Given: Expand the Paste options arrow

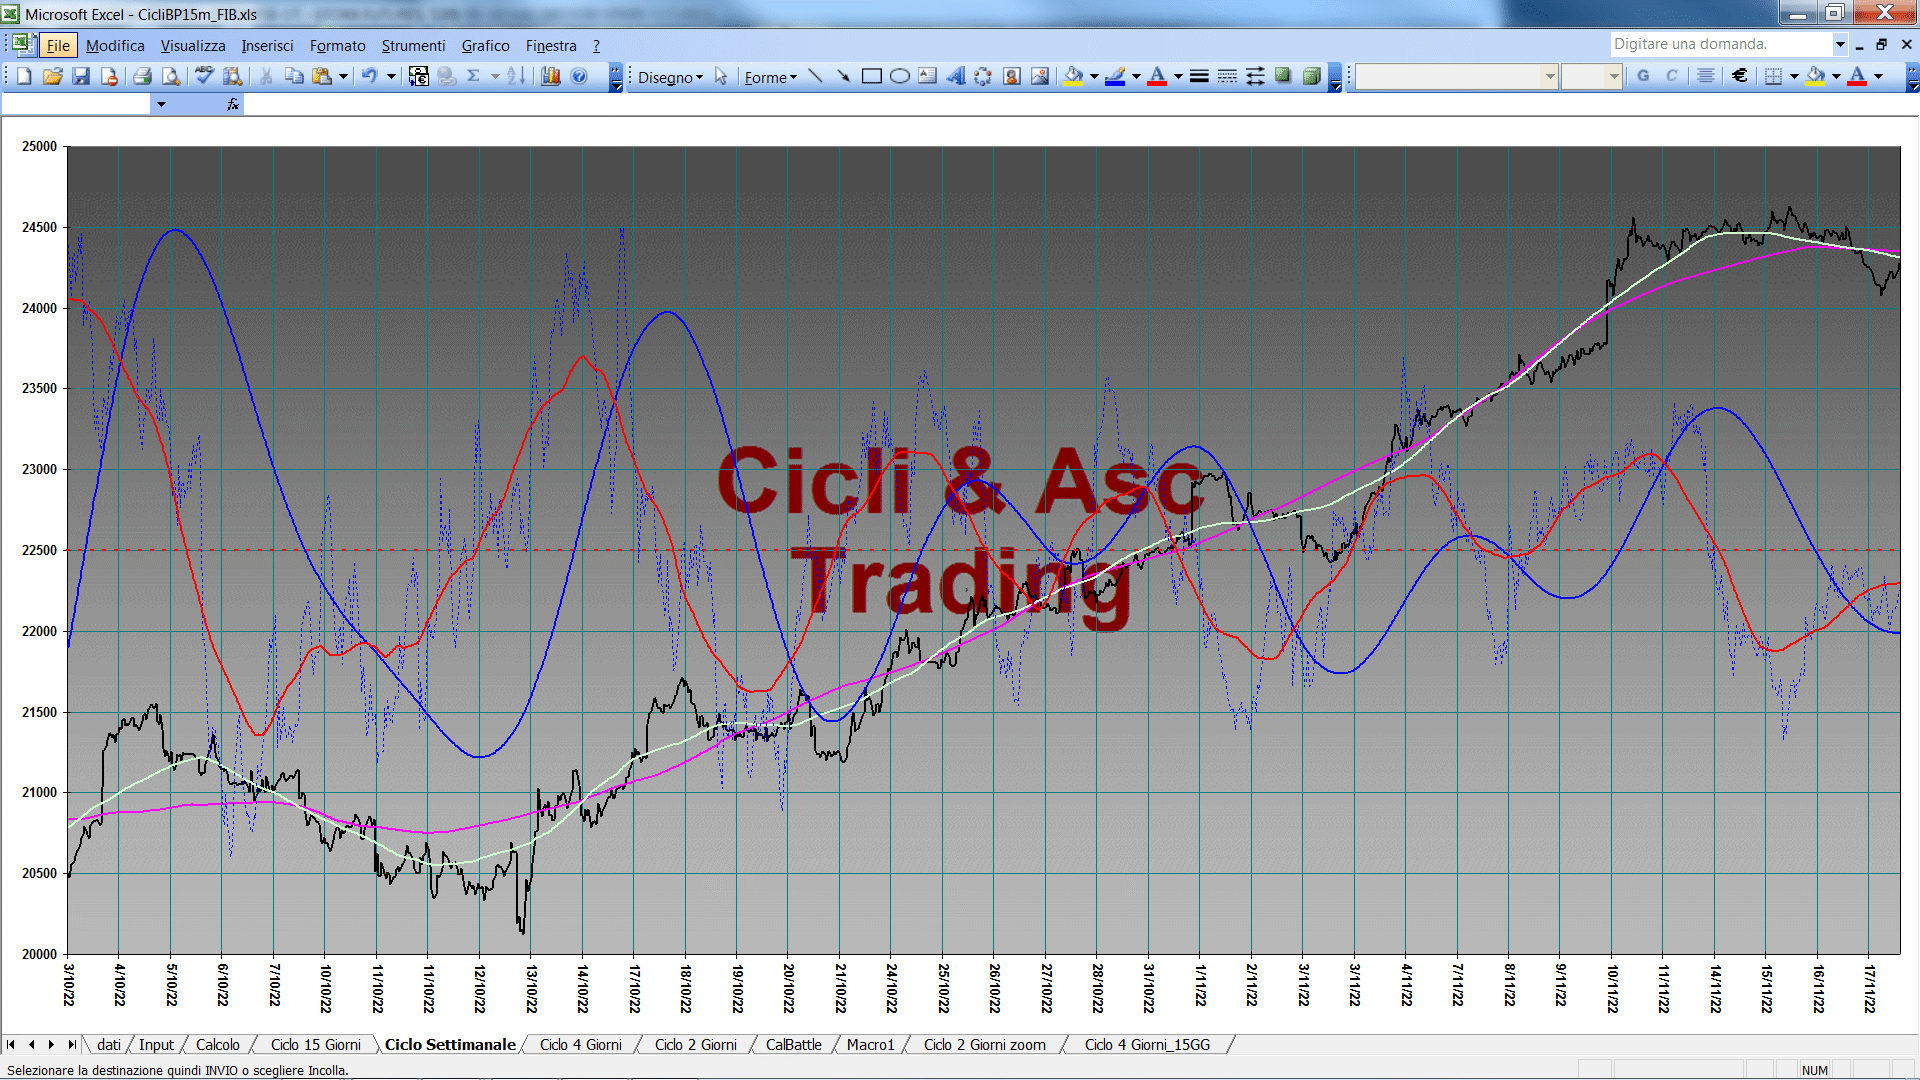Looking at the screenshot, I should [343, 76].
